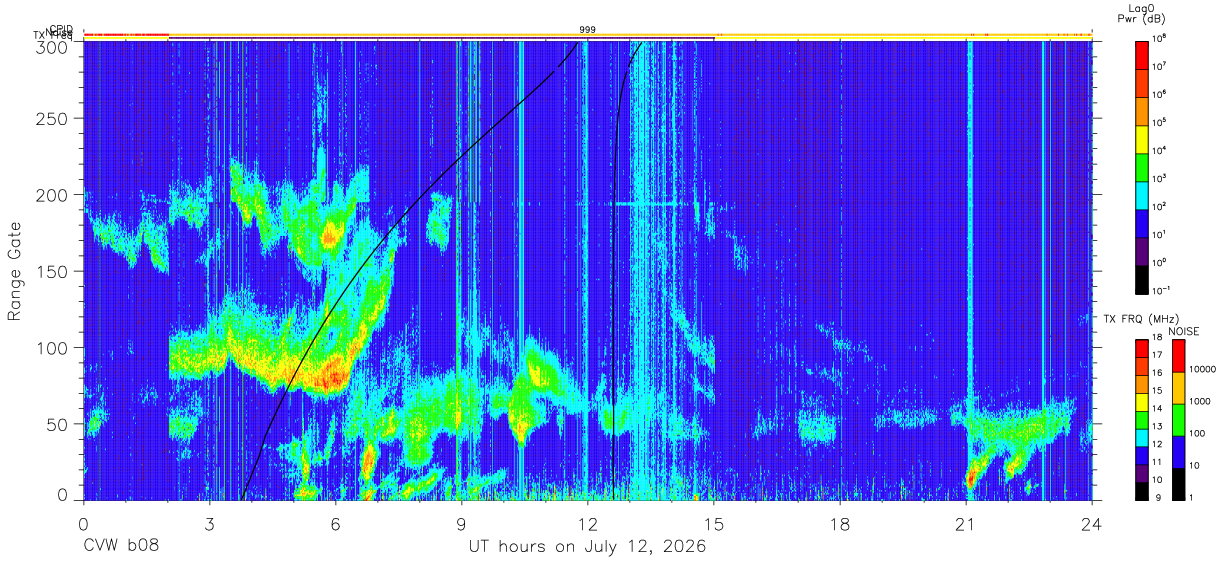Pick the green segment of NOISE colorbar
This screenshot has height=567, width=1228.
coord(1178,420)
